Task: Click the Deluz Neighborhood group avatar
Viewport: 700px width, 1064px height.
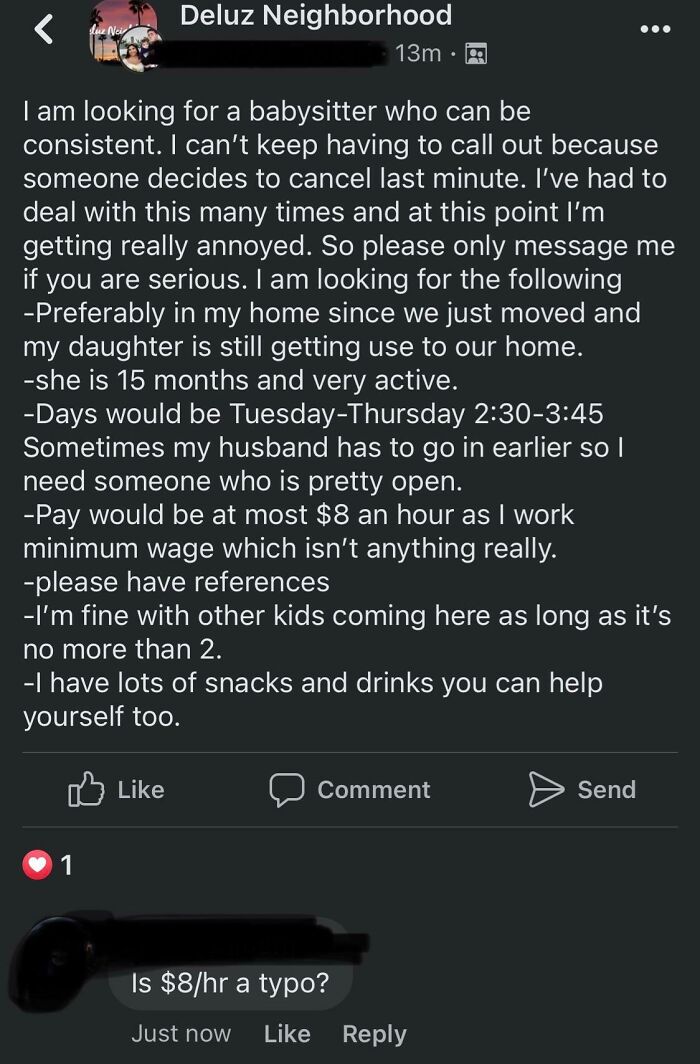Action: (x=124, y=30)
